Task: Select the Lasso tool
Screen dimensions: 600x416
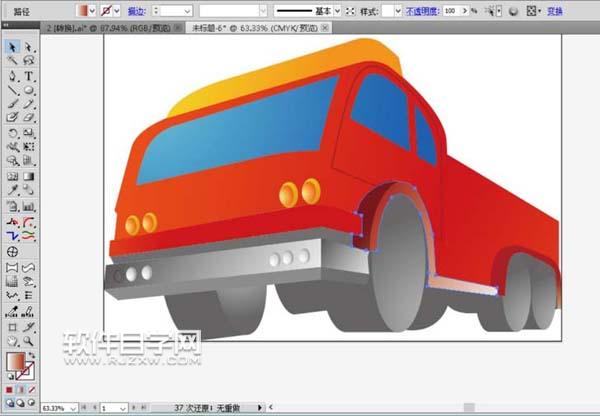Action: 29,60
